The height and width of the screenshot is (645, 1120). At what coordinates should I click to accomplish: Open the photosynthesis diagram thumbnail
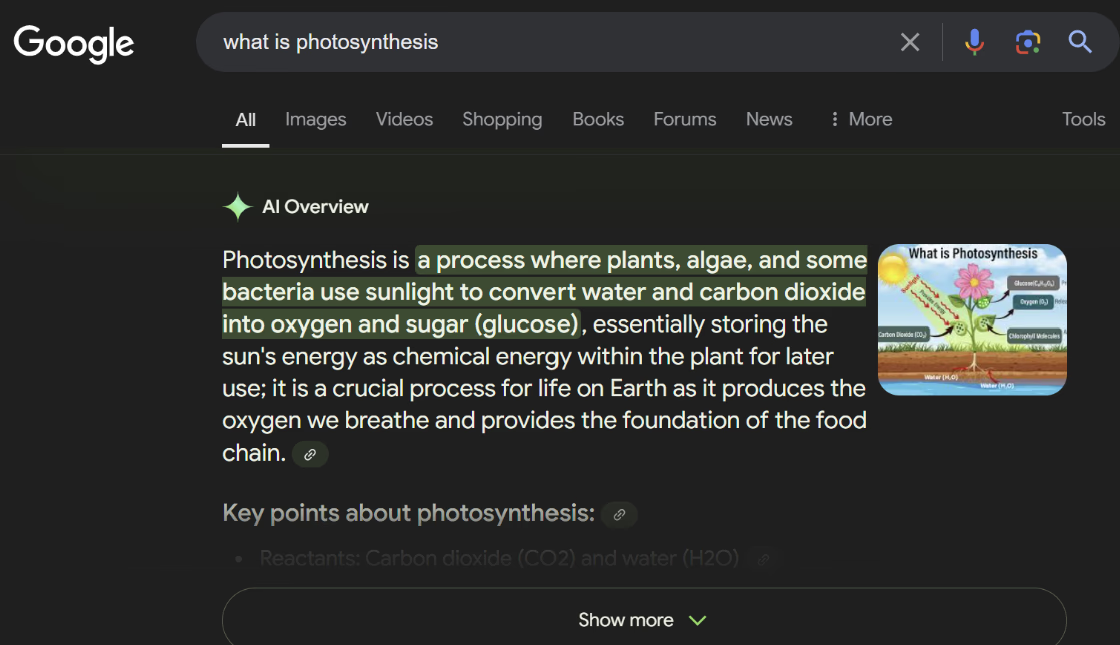pos(972,319)
